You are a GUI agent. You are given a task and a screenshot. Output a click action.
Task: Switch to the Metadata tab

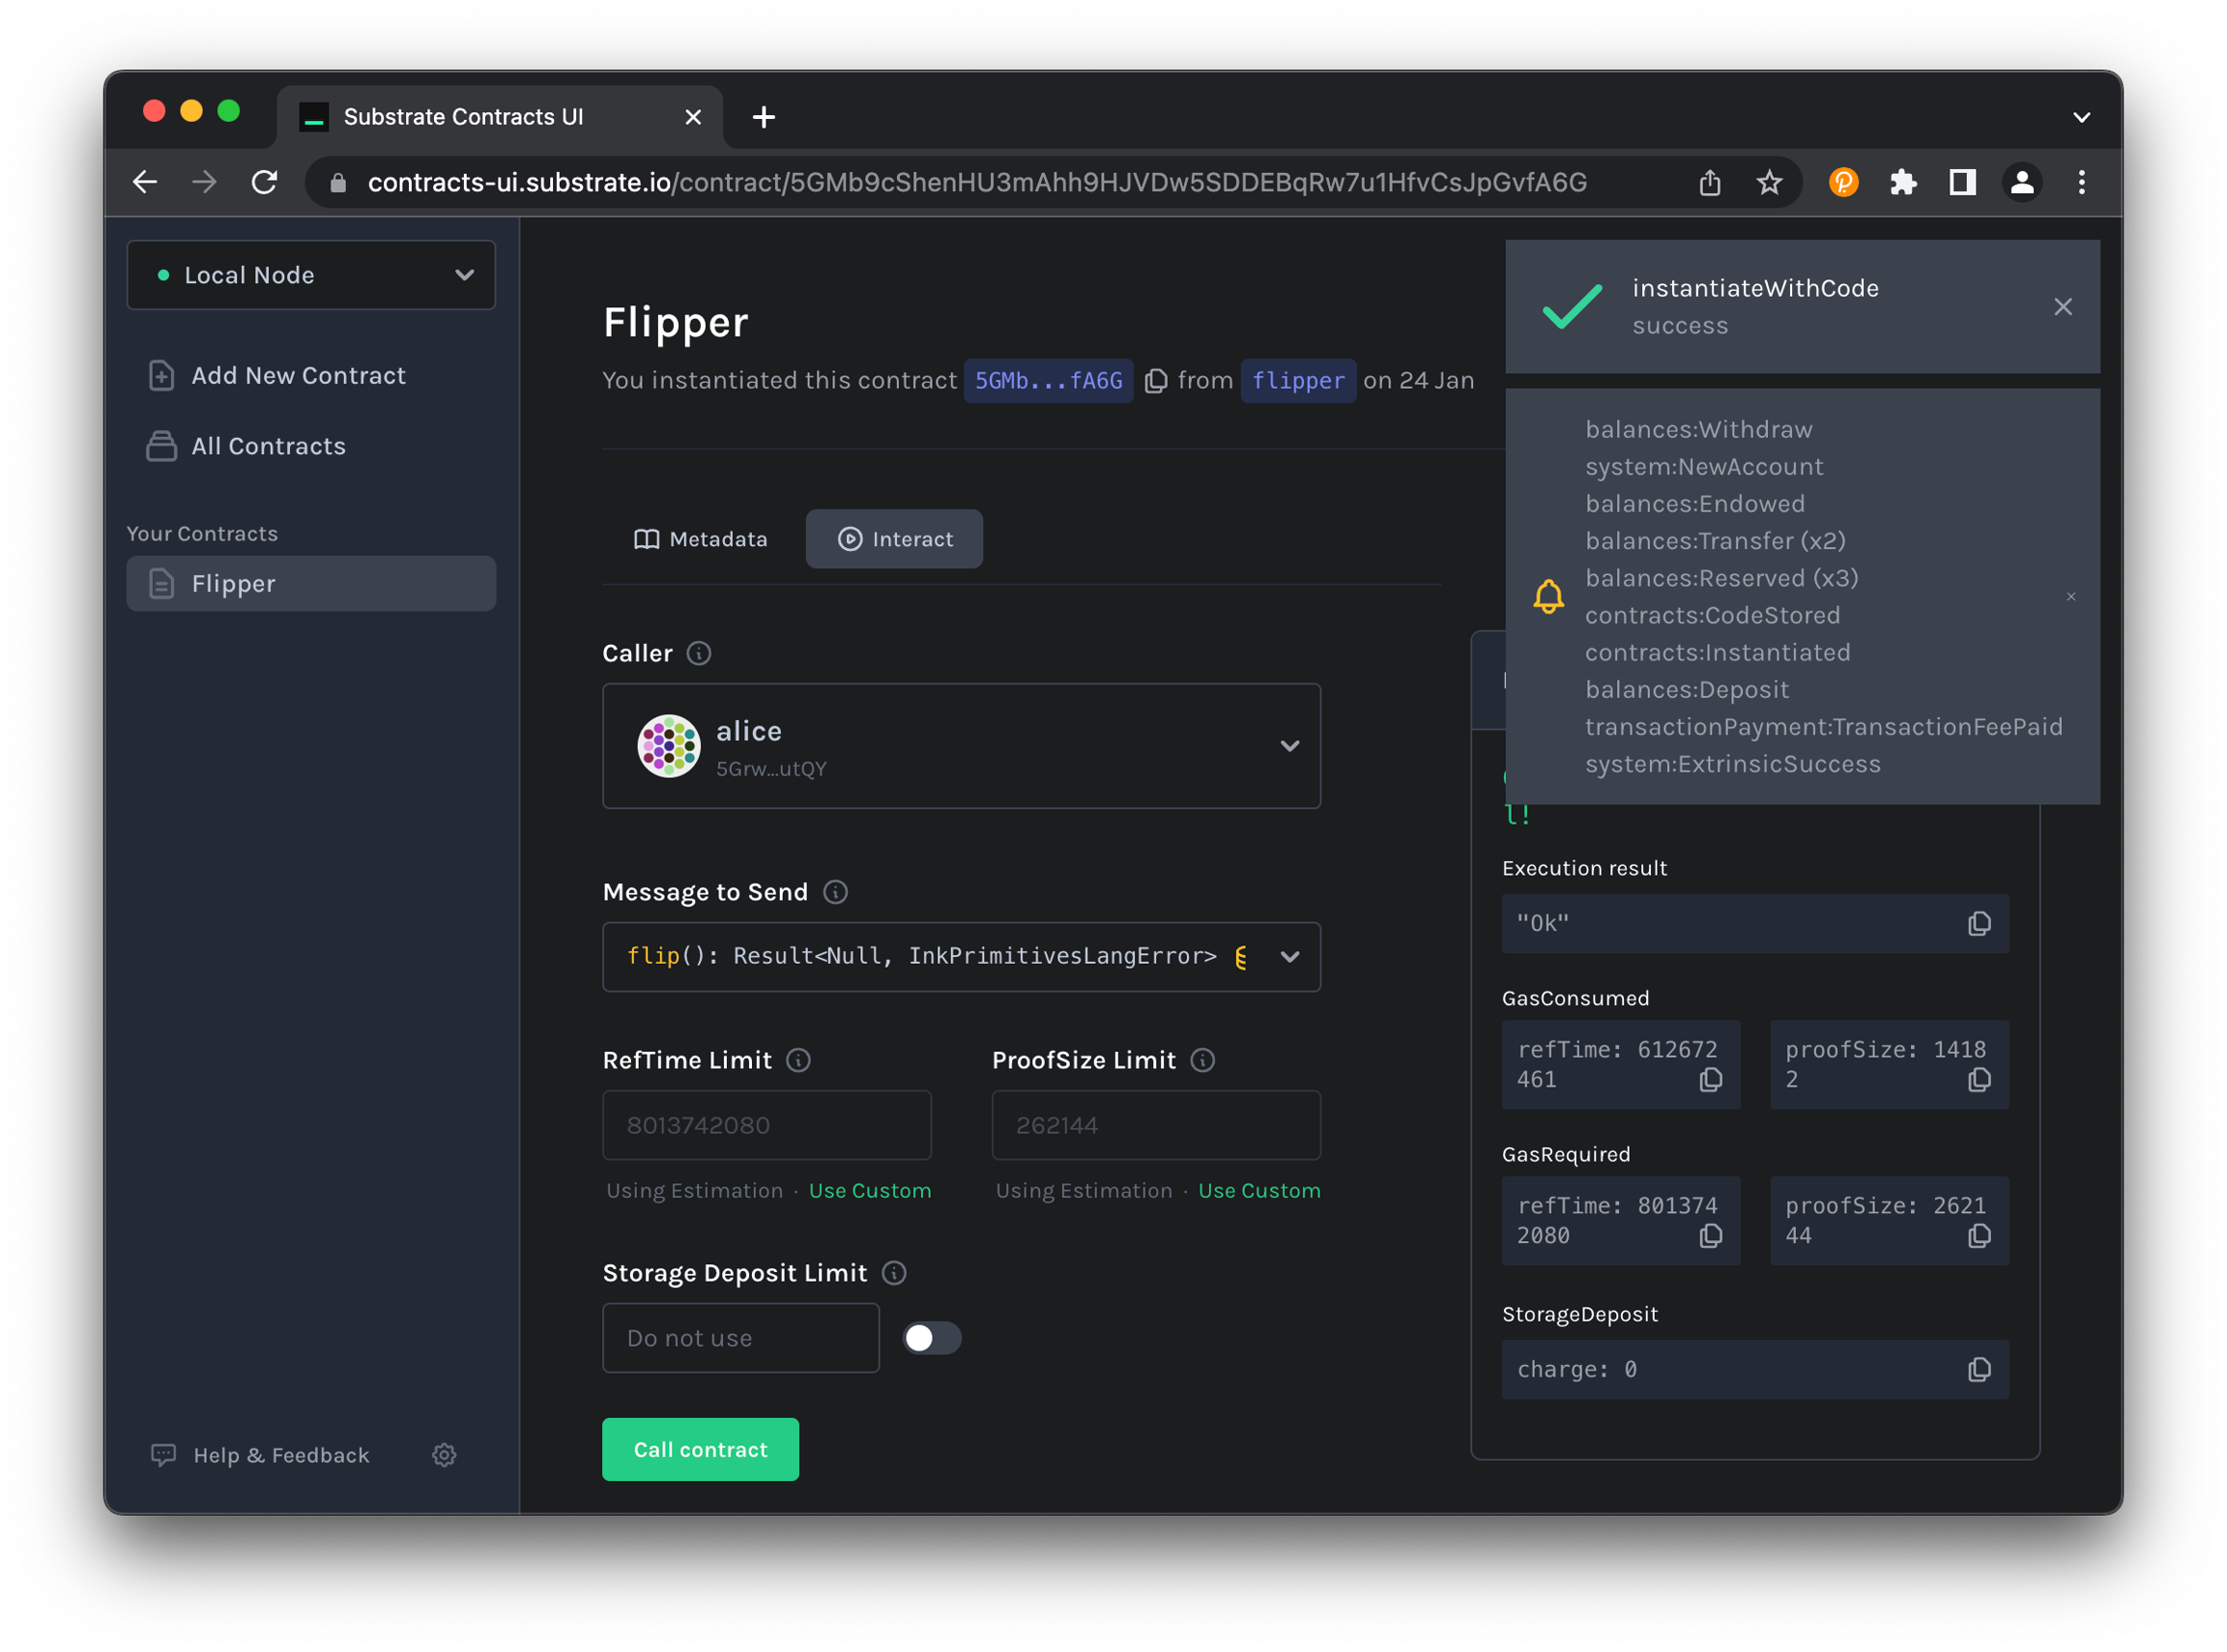(x=701, y=539)
